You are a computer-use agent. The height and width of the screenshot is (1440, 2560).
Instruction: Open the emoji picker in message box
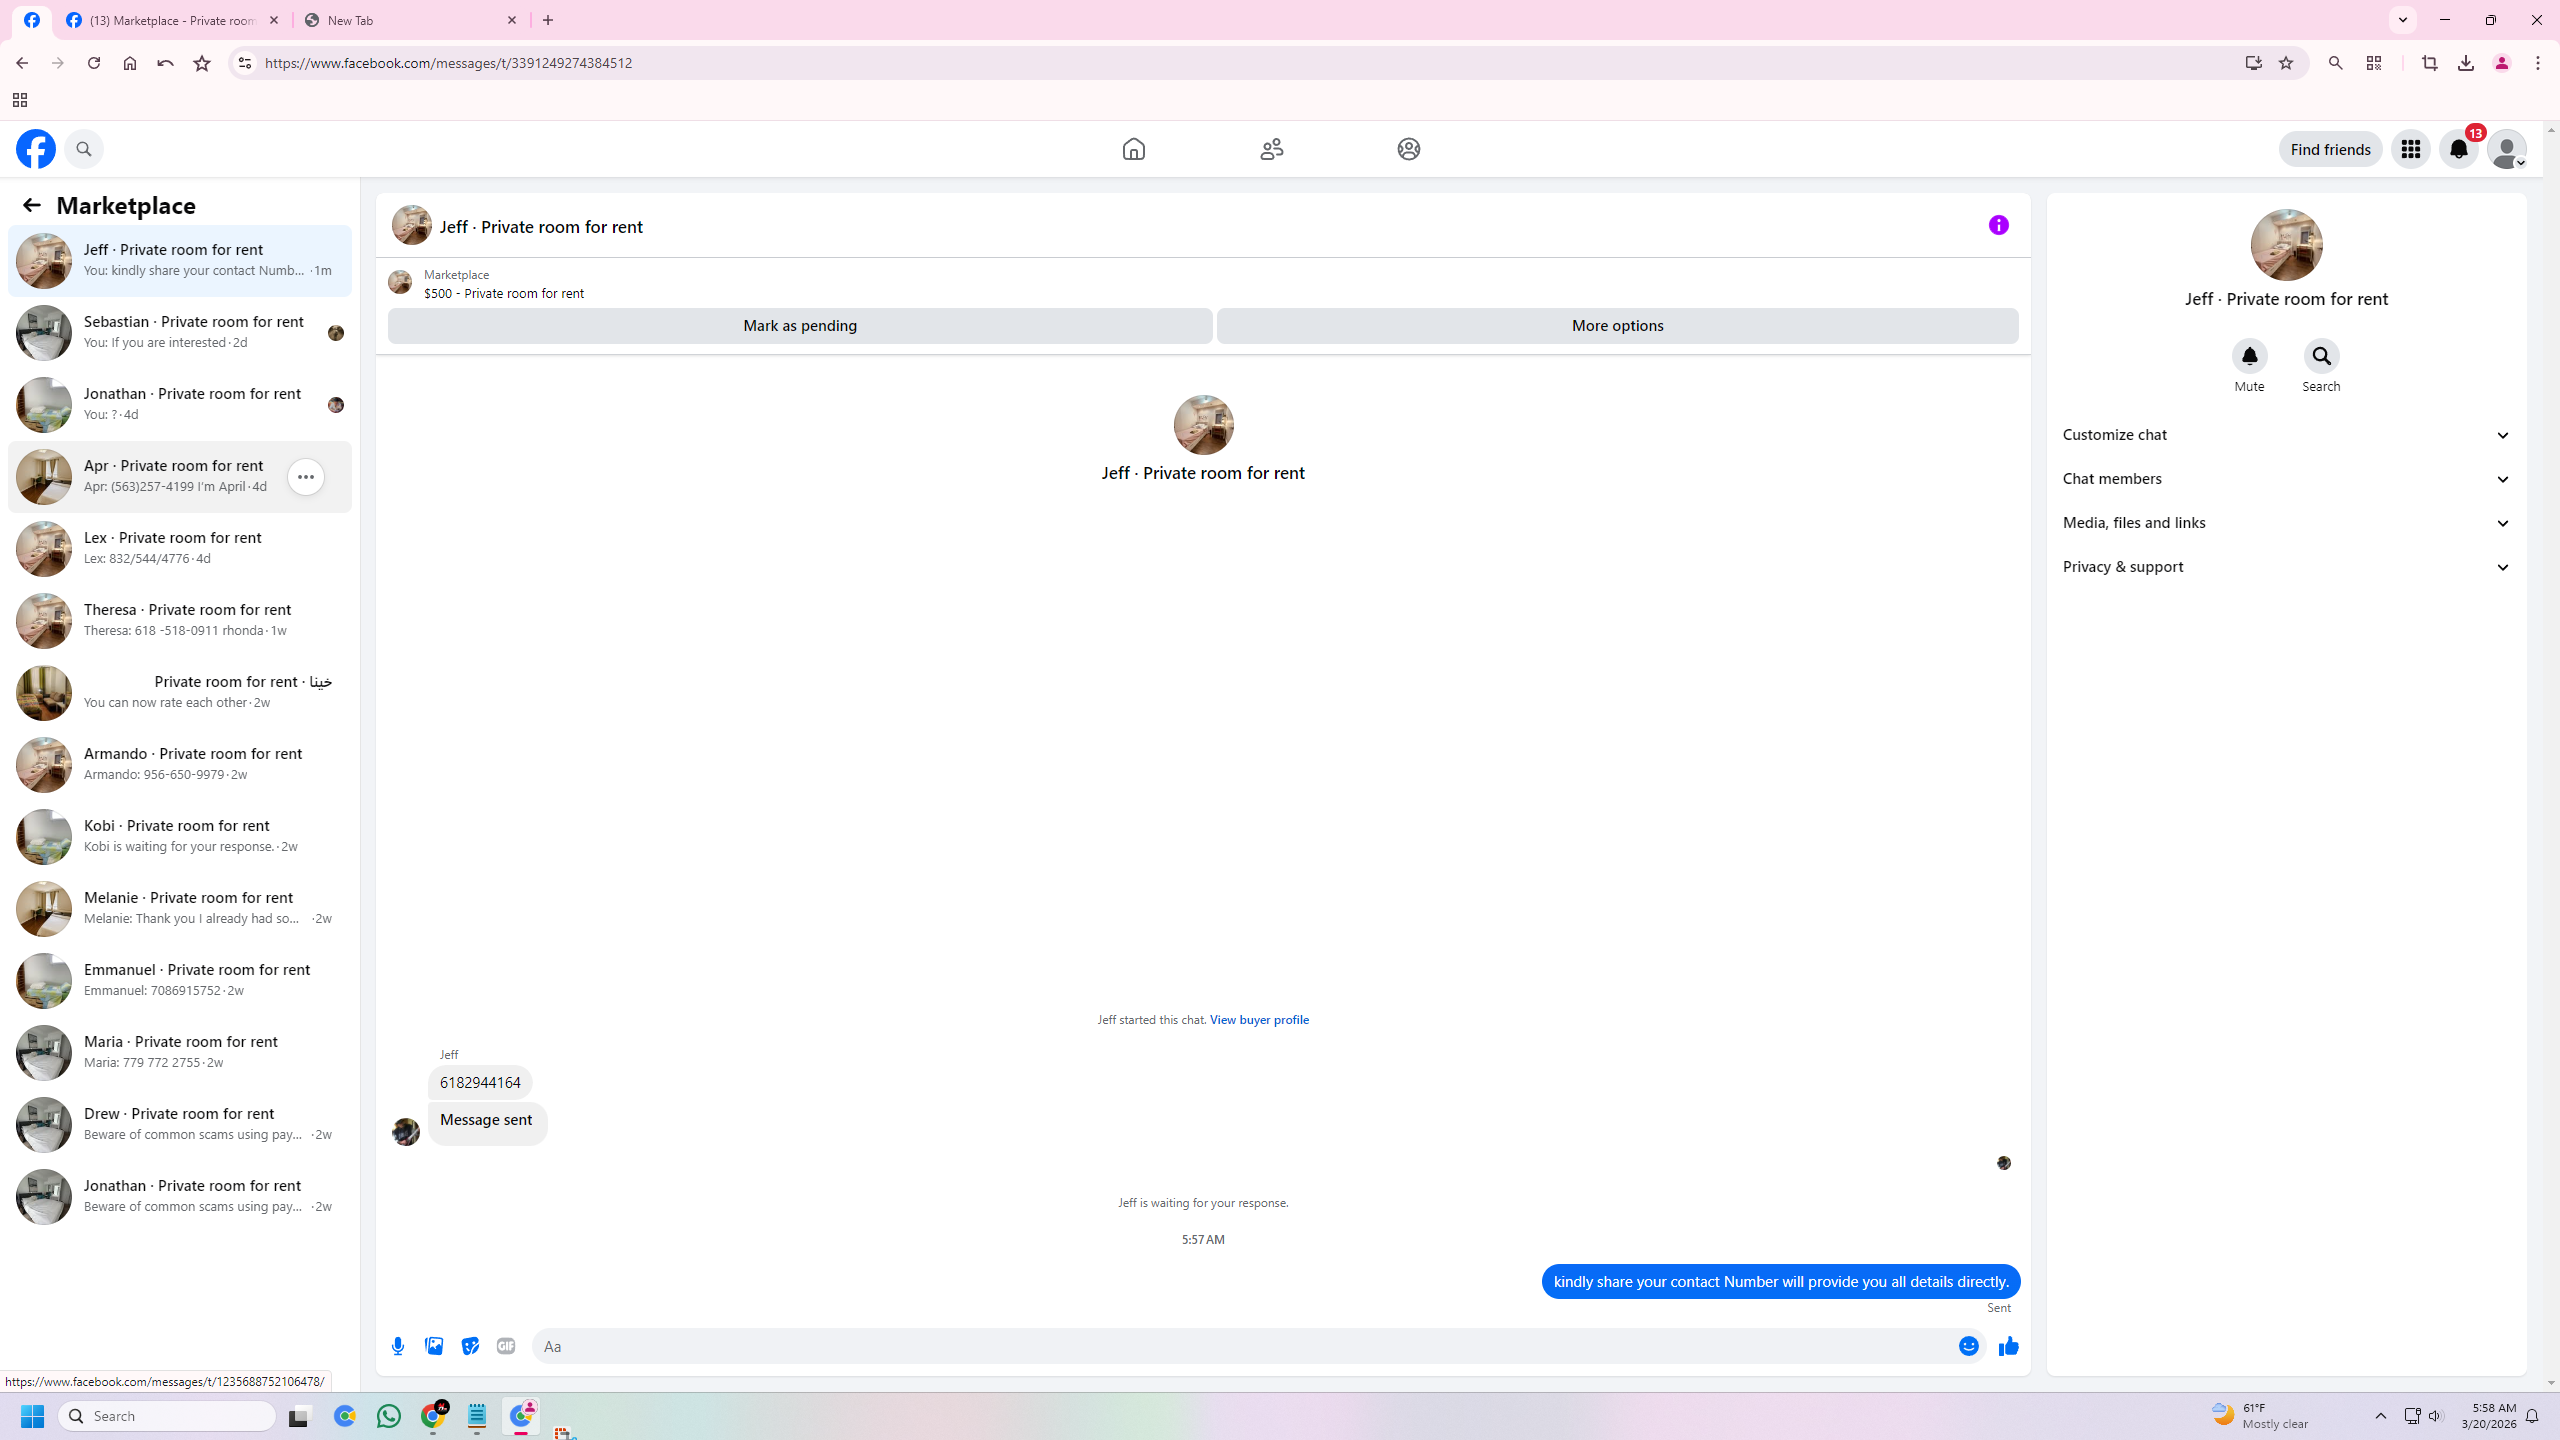1968,1346
